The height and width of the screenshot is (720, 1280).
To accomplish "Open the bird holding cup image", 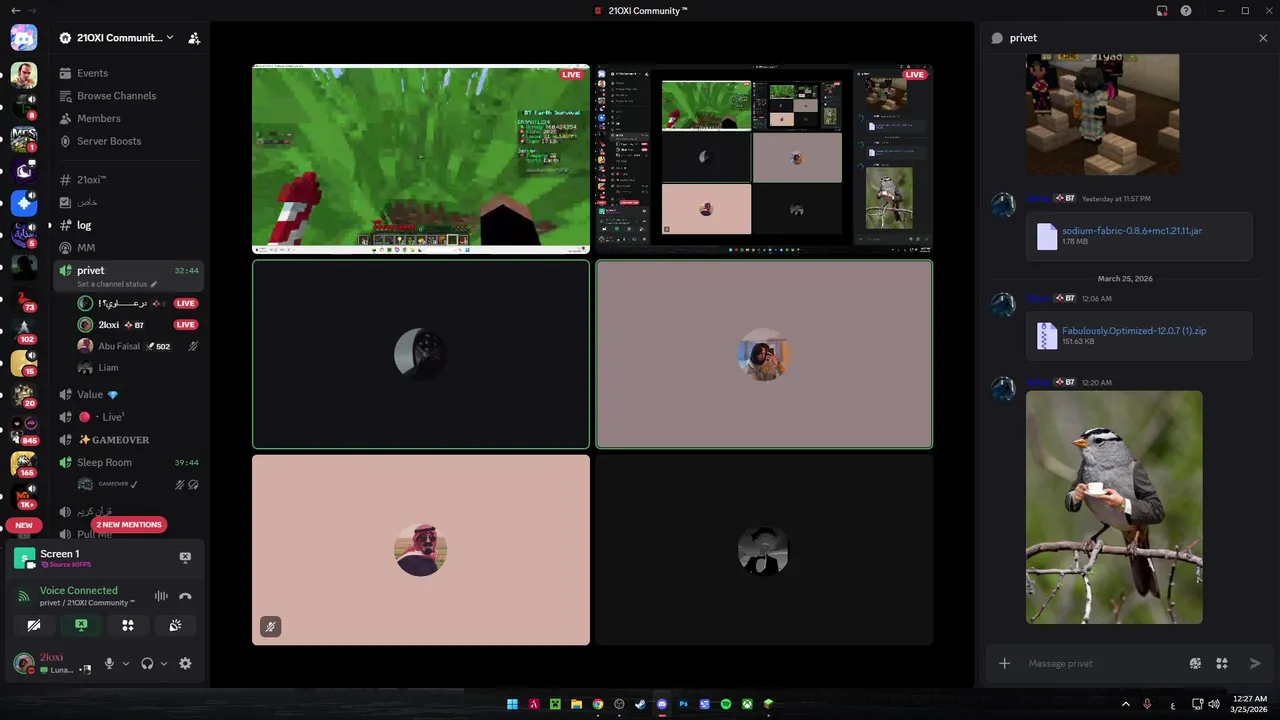I will point(1114,507).
